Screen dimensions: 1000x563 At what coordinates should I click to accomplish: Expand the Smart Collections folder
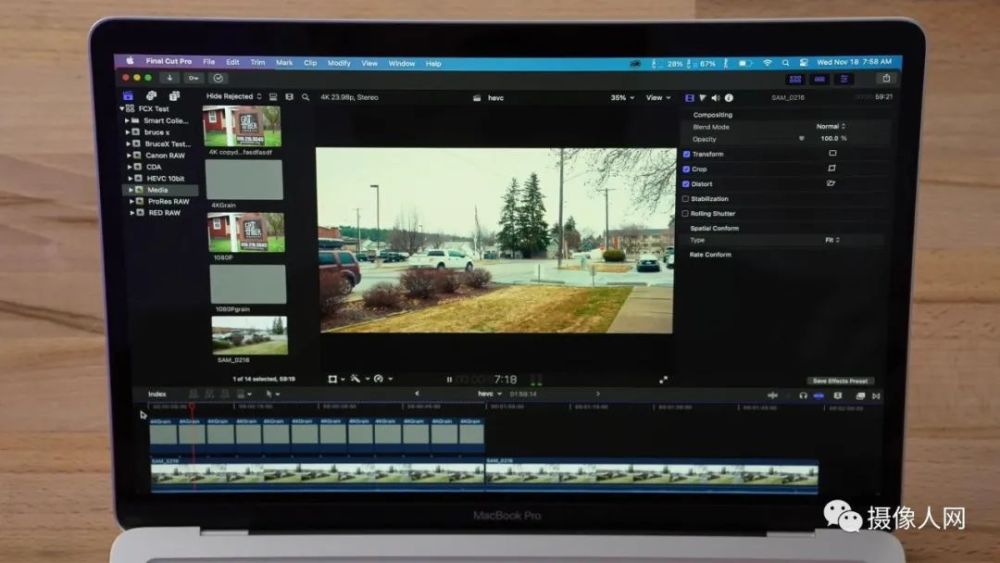point(127,121)
